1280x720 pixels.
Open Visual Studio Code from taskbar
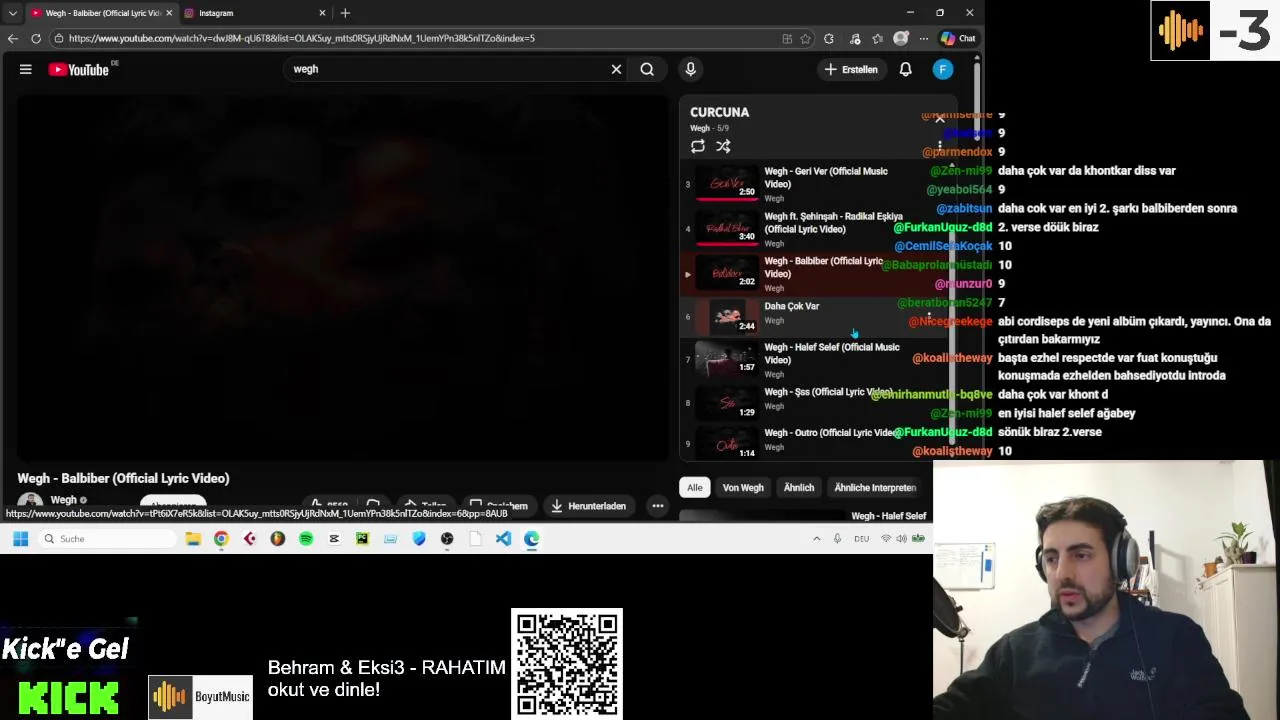(503, 539)
